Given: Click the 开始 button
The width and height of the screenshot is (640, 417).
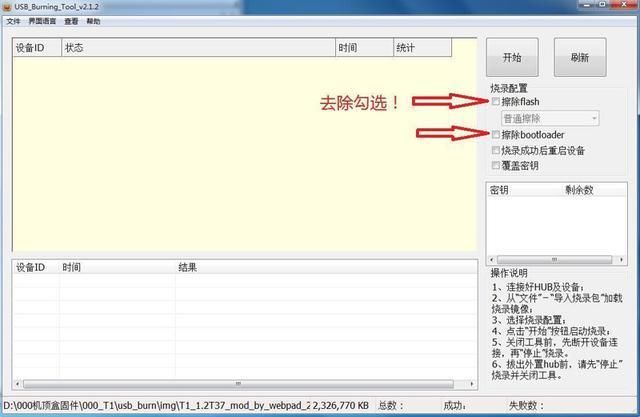Looking at the screenshot, I should pyautogui.click(x=512, y=57).
